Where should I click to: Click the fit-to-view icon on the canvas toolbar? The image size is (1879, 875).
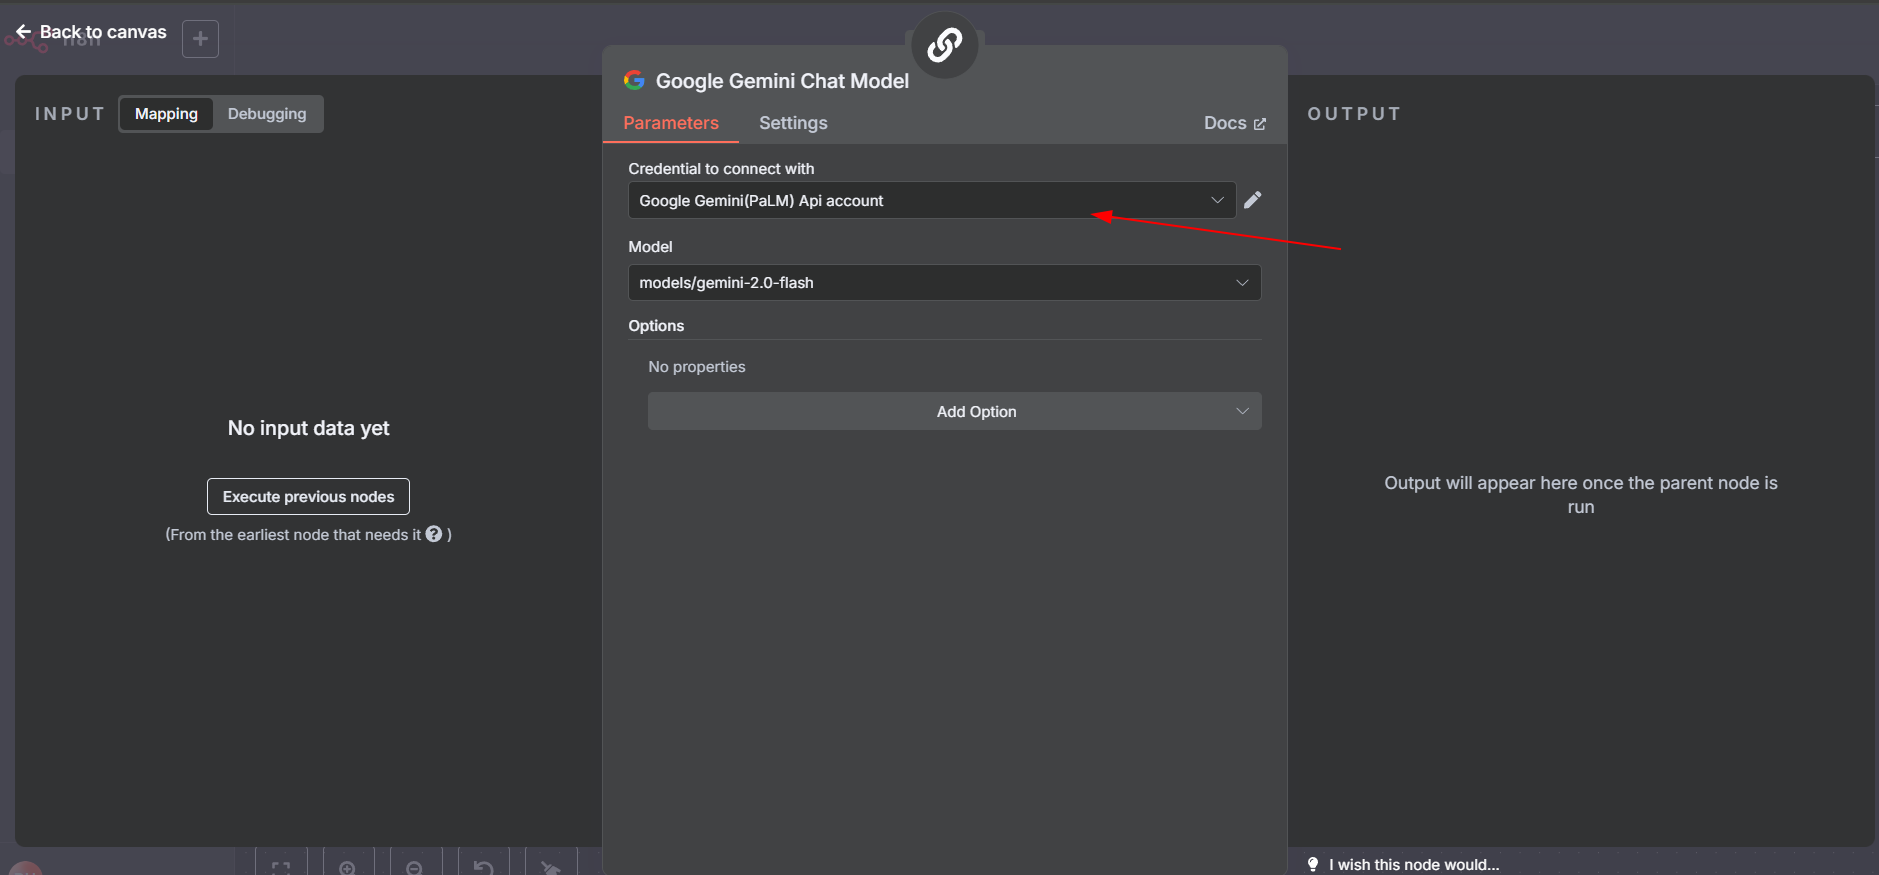281,867
